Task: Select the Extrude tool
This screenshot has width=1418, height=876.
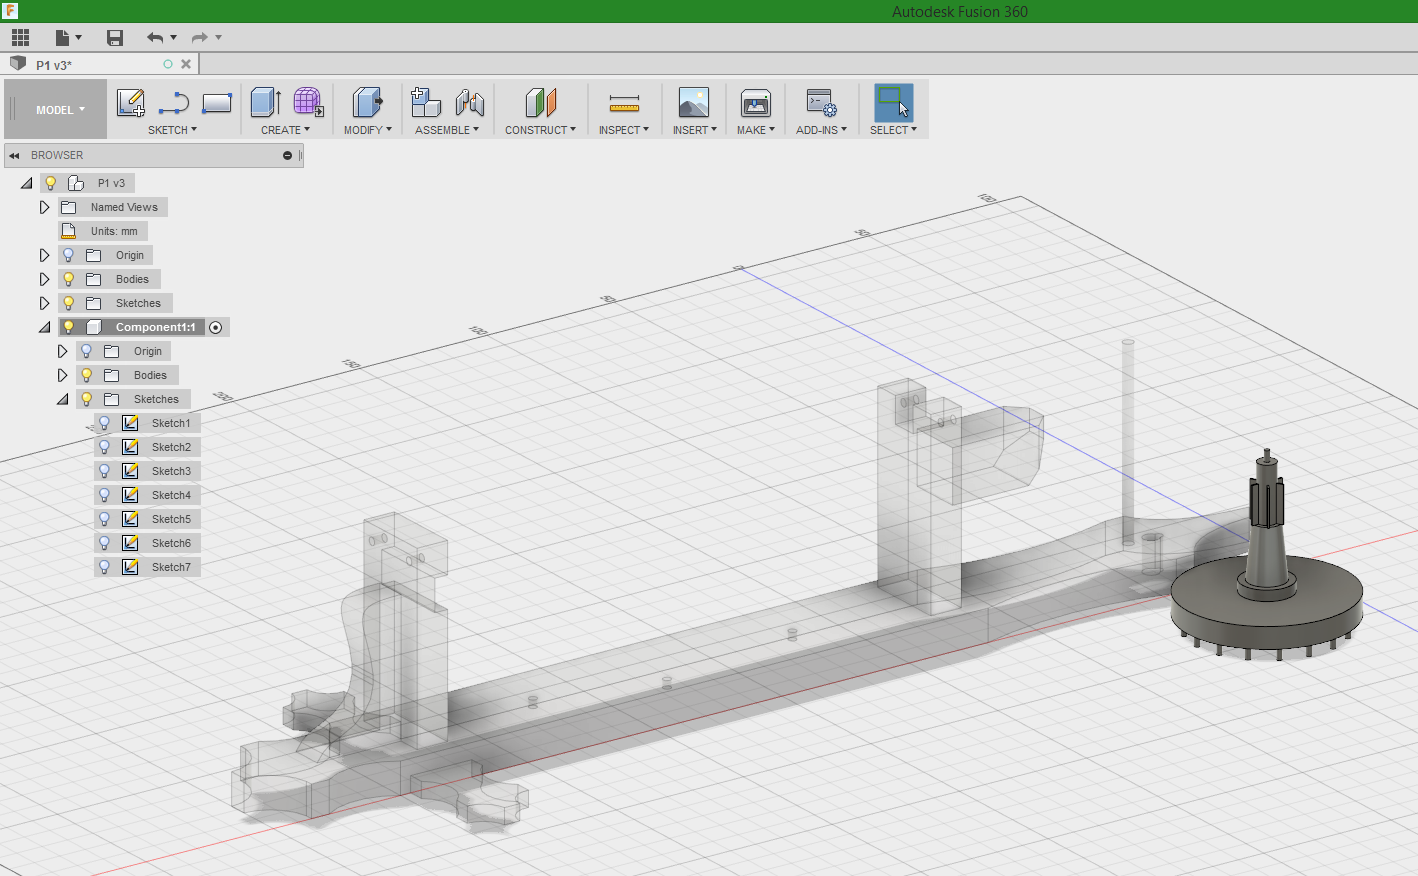Action: point(265,103)
